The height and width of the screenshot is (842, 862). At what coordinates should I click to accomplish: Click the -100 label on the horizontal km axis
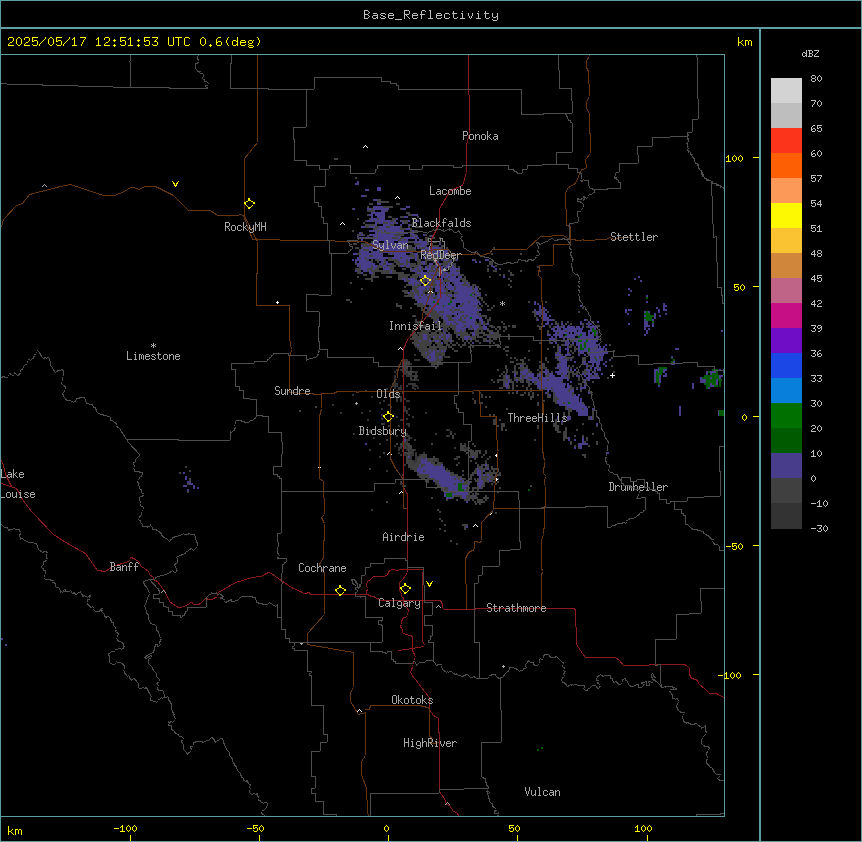[x=125, y=828]
